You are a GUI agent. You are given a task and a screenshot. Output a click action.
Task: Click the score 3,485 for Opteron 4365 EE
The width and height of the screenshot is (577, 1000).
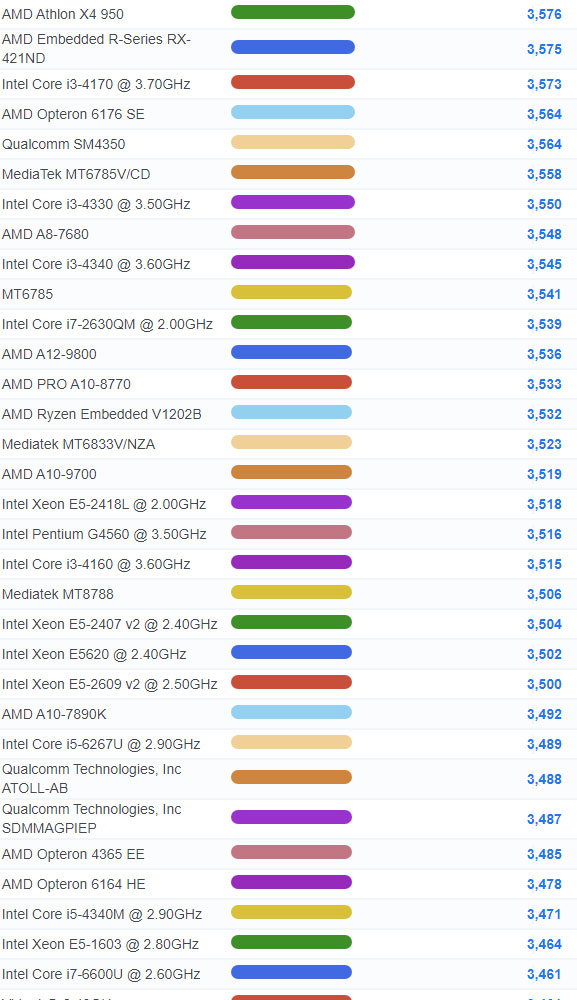pyautogui.click(x=544, y=854)
